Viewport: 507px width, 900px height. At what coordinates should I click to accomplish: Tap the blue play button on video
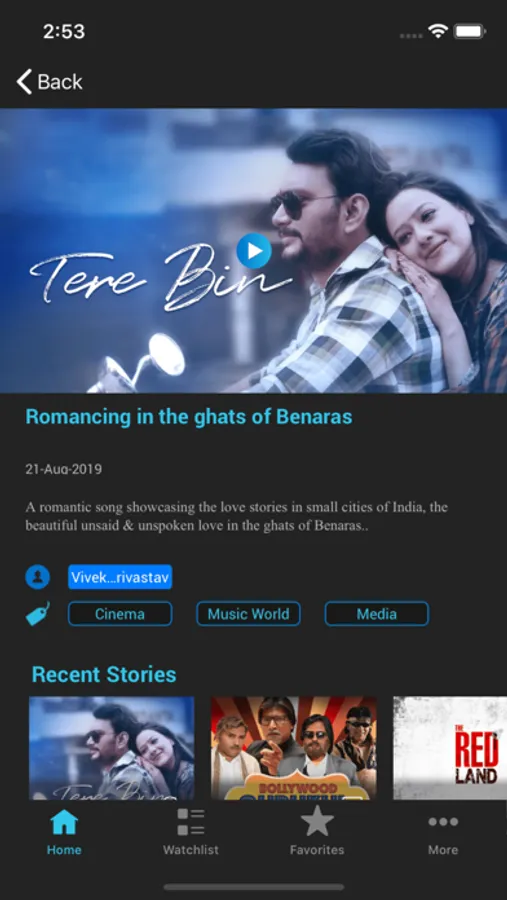(x=254, y=251)
